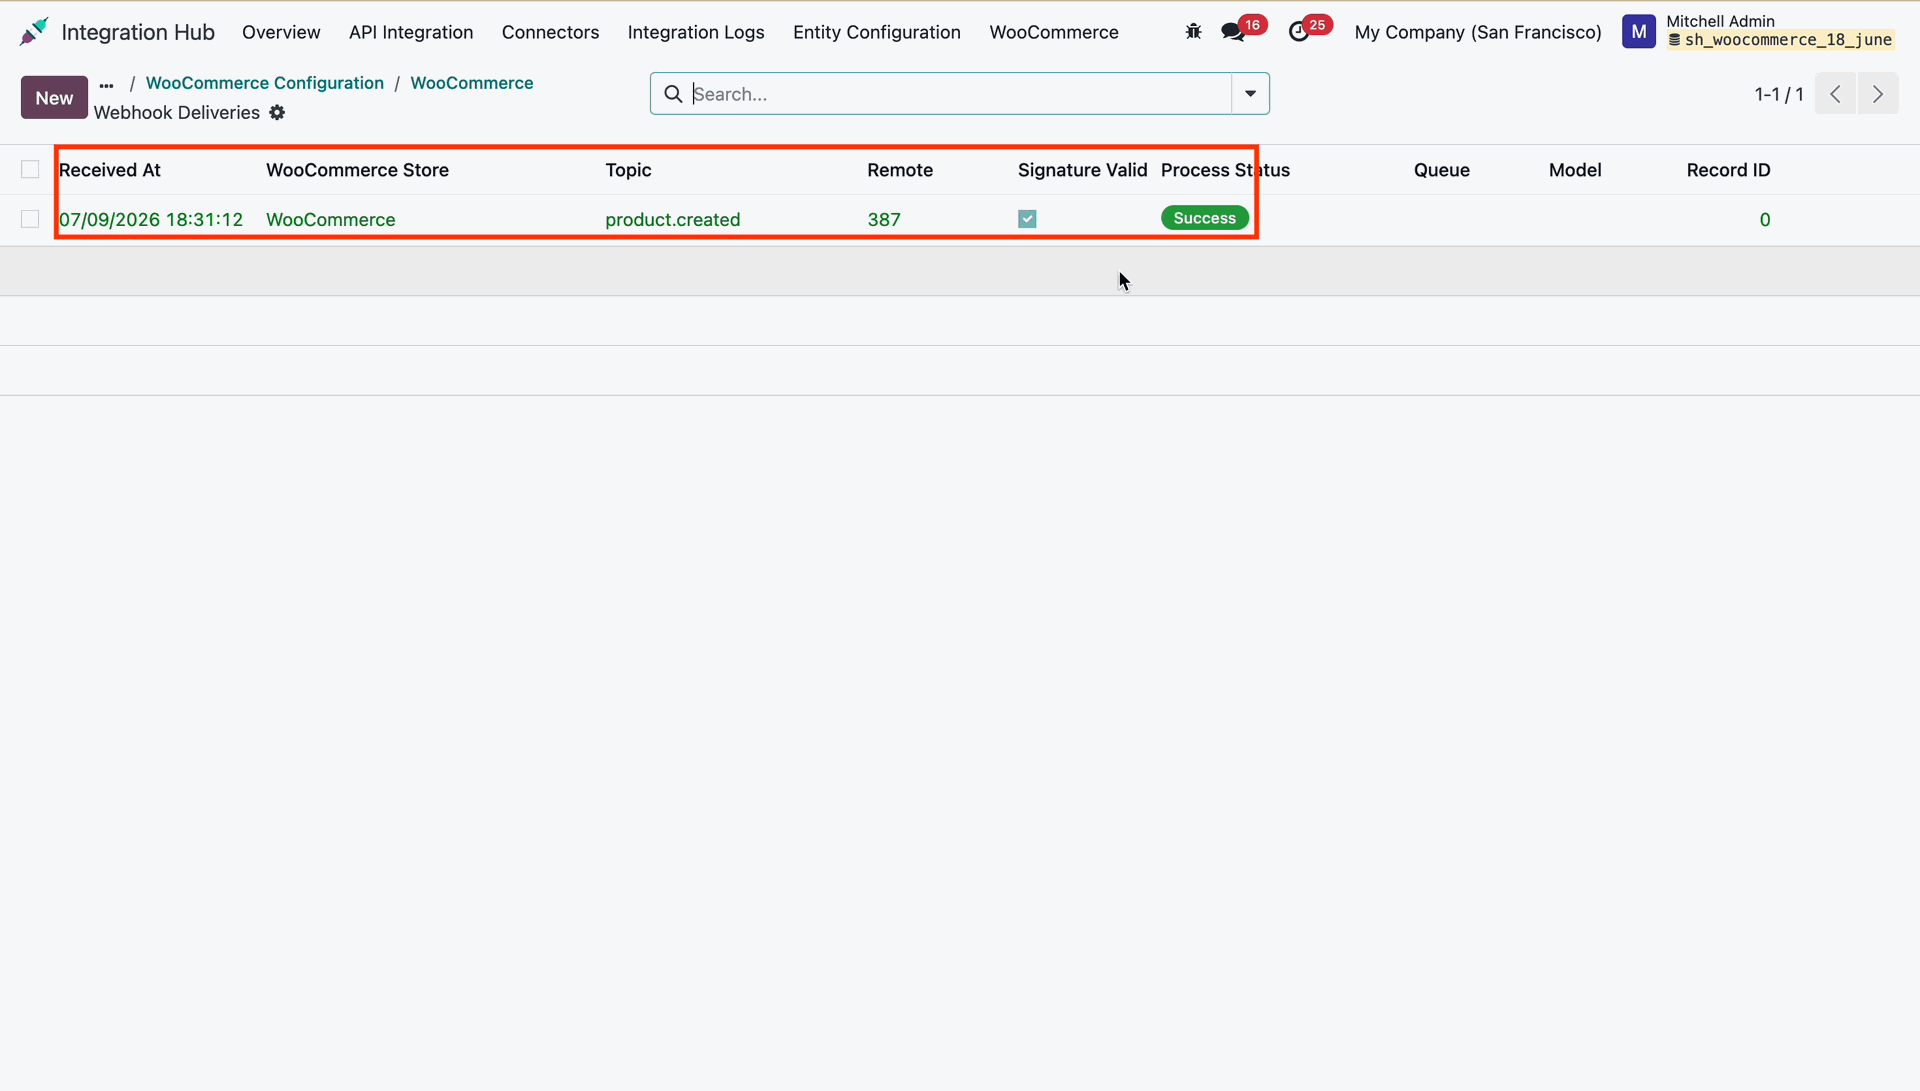The height and width of the screenshot is (1091, 1920).
Task: Sort by the Remote column header
Action: tap(900, 170)
